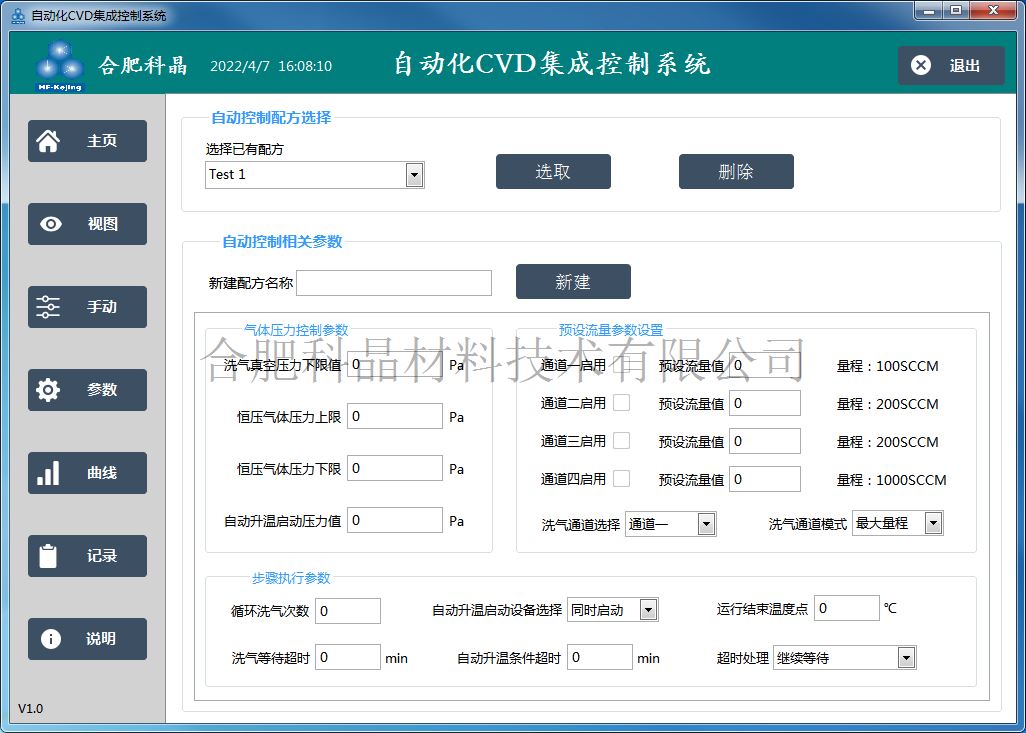Expand the 洗气通道选择 dropdown
The height and width of the screenshot is (733, 1026).
coord(706,524)
